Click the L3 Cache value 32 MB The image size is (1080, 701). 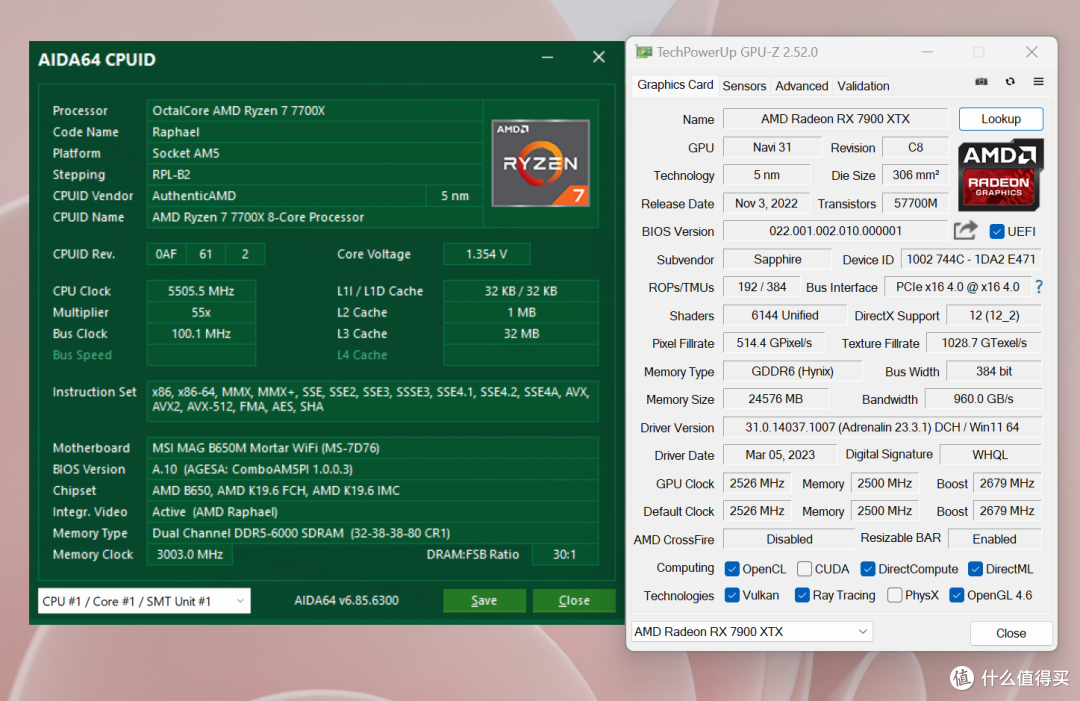[x=521, y=334]
